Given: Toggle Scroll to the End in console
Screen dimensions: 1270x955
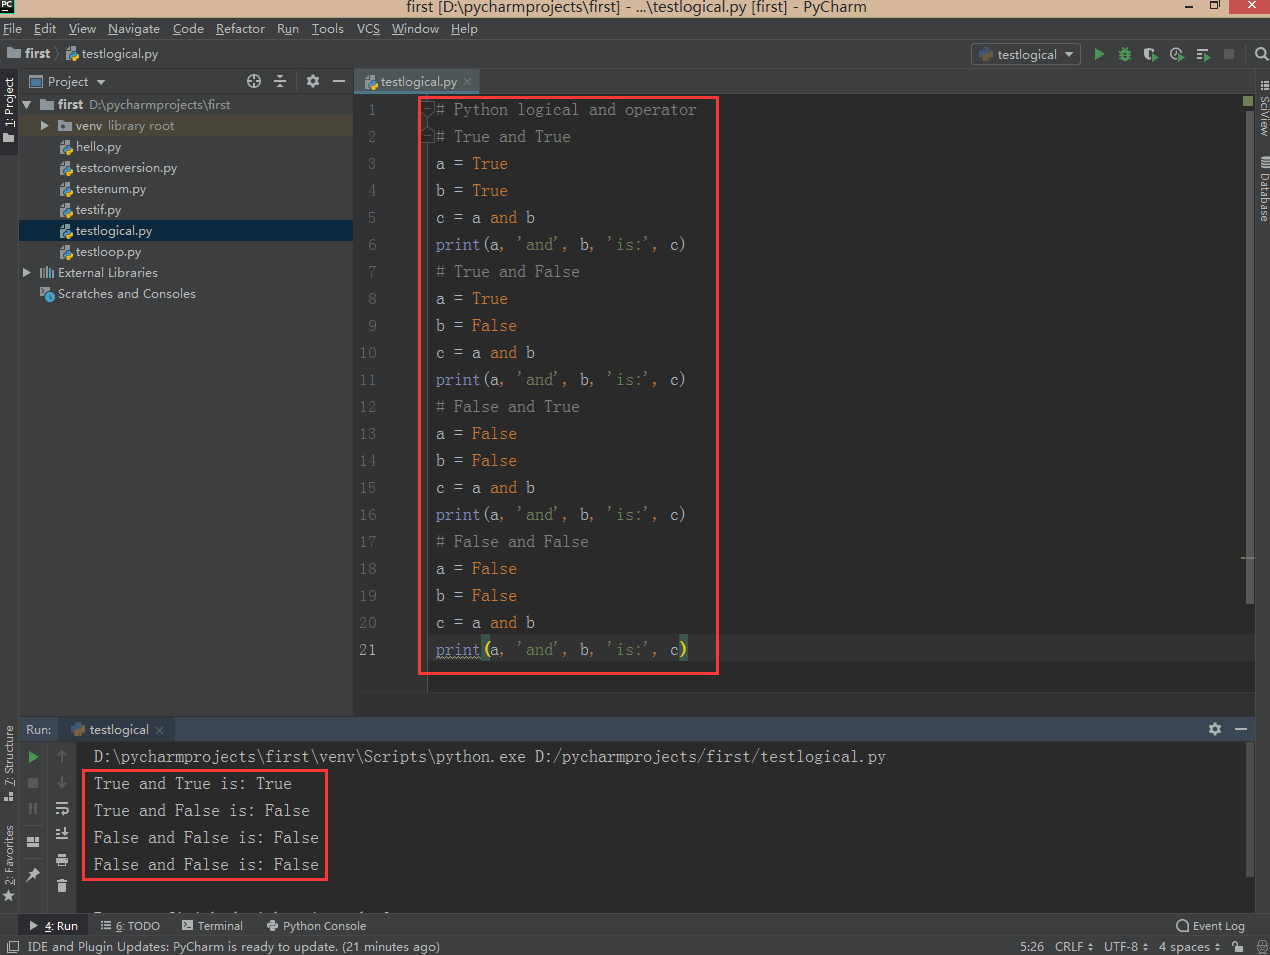Looking at the screenshot, I should (x=62, y=833).
